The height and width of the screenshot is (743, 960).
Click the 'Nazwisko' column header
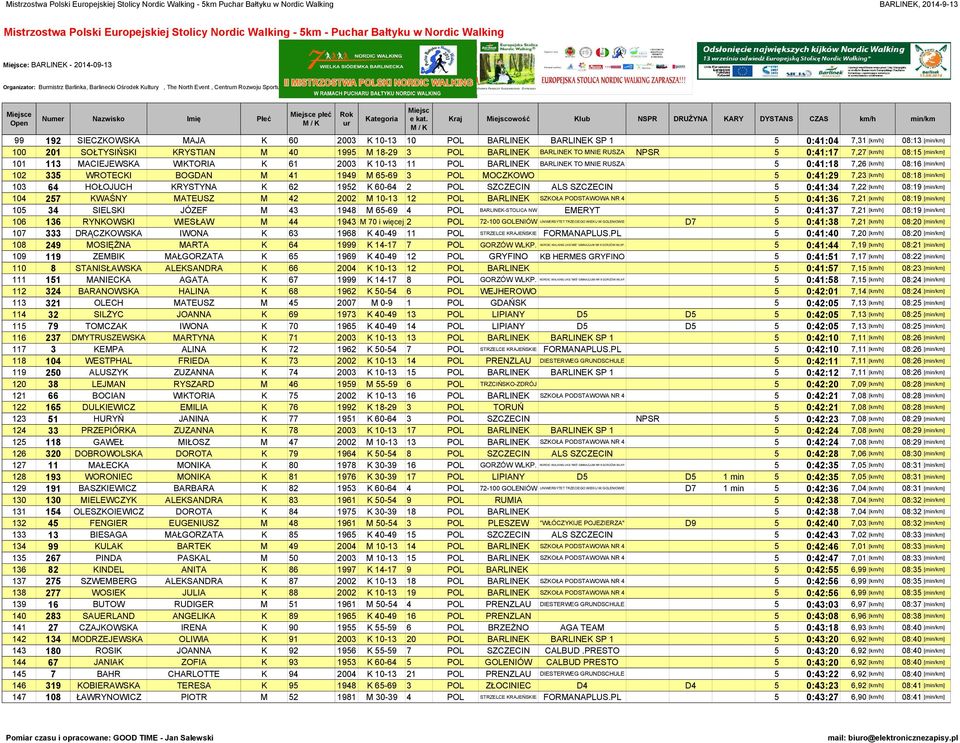pyautogui.click(x=108, y=119)
